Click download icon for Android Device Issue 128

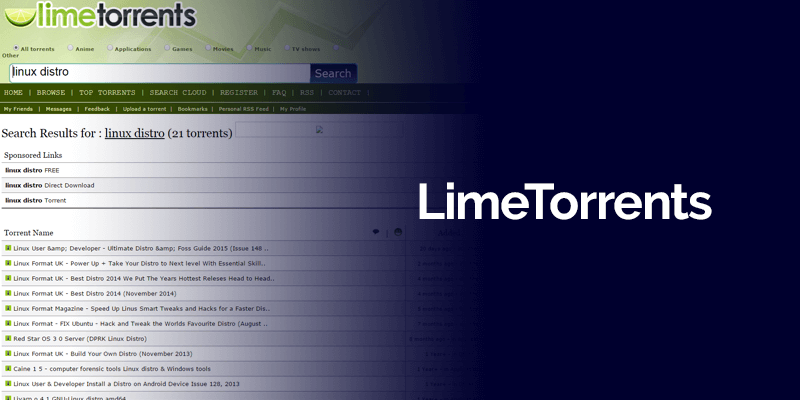tap(8, 384)
